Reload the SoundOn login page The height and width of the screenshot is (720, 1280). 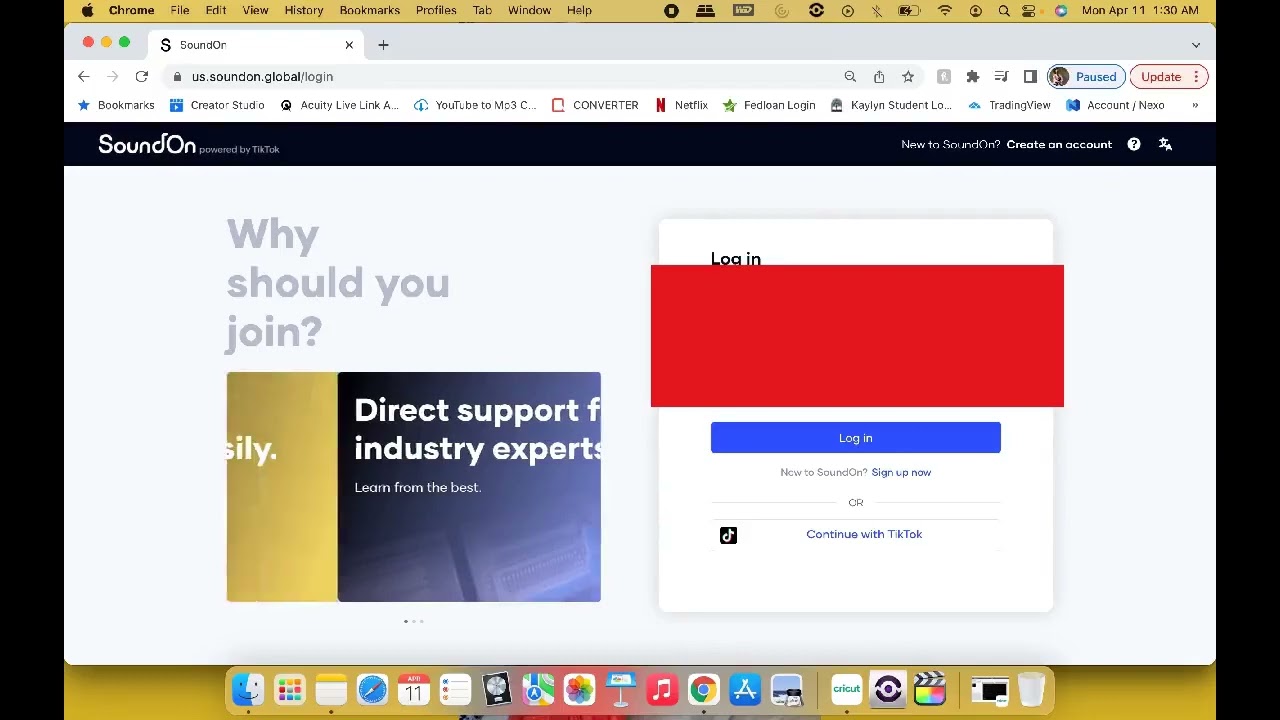click(x=142, y=77)
